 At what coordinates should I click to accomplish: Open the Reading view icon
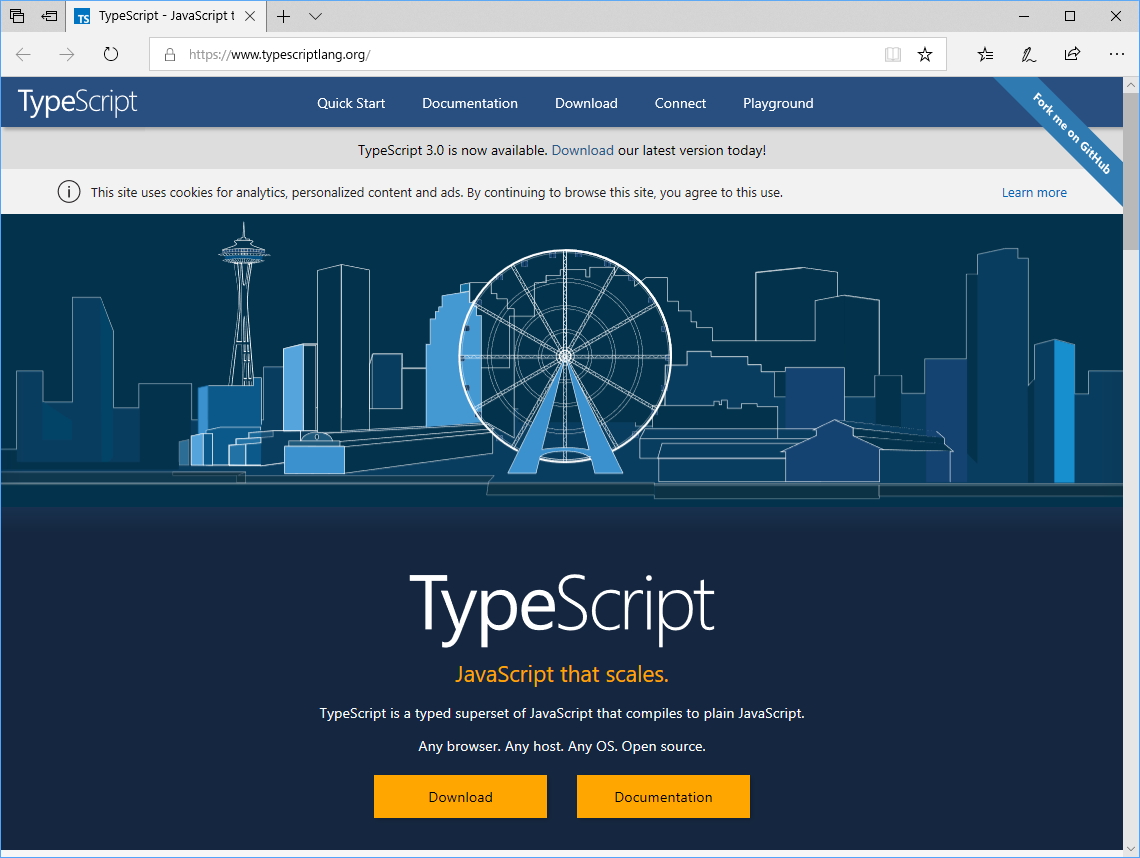[892, 54]
